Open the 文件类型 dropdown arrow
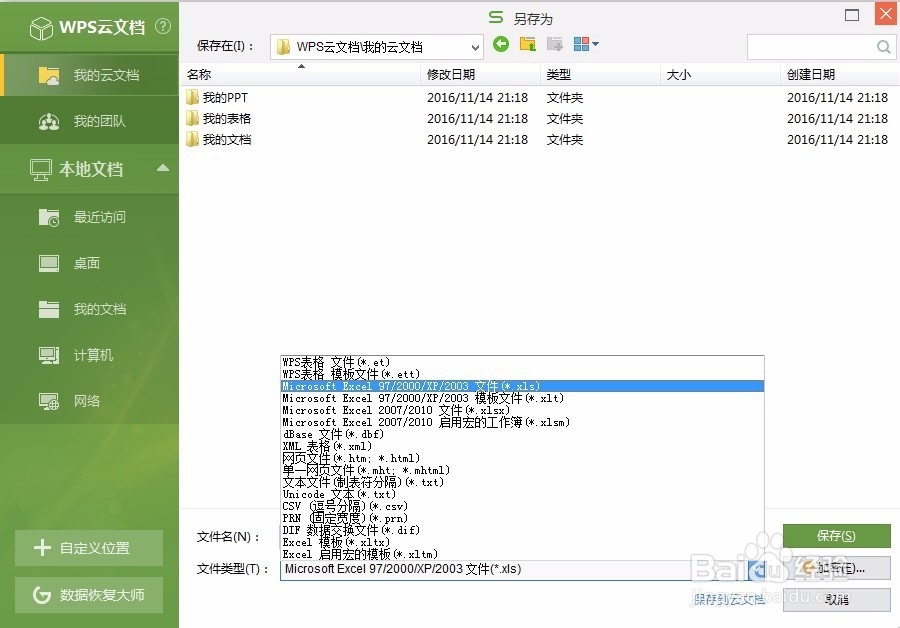900x628 pixels. pyautogui.click(x=757, y=568)
